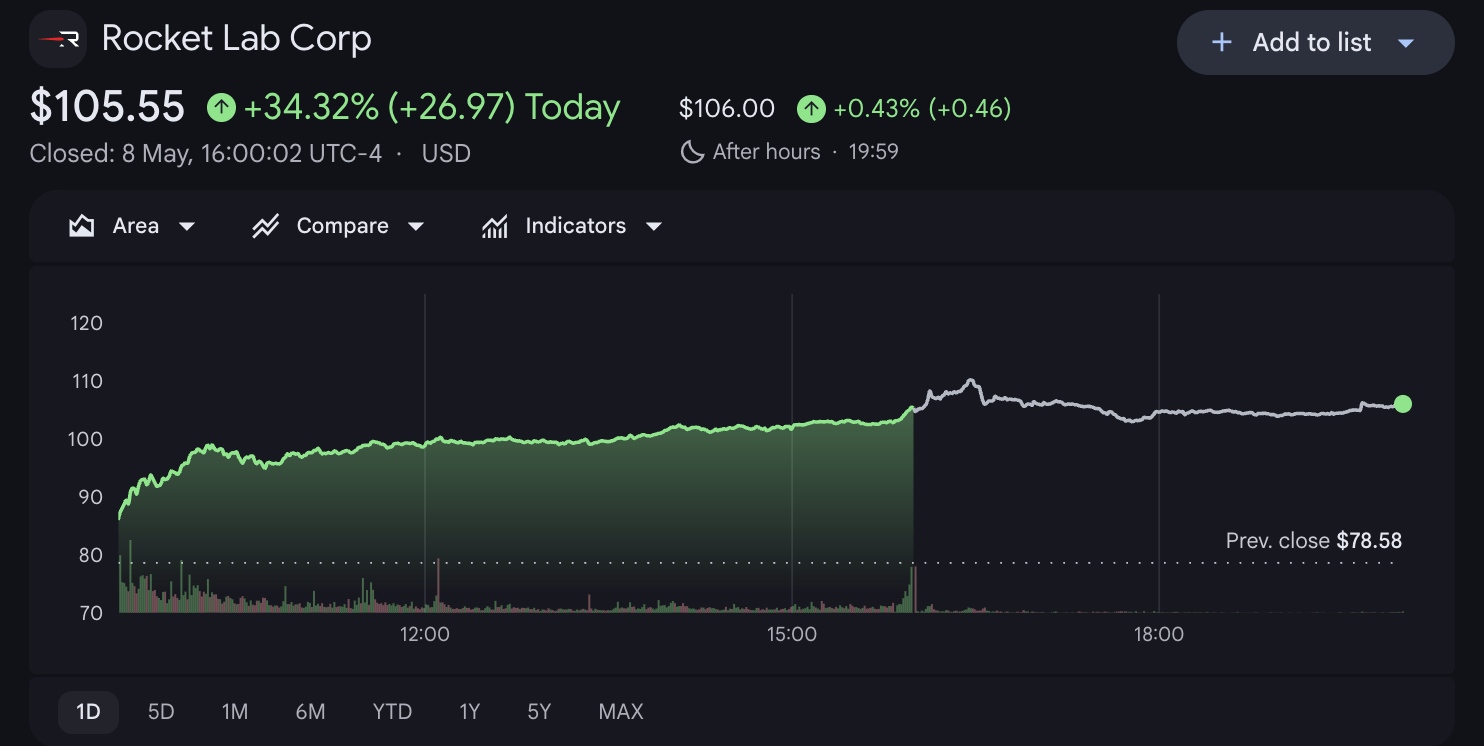Click the Compare lines icon
This screenshot has height=746, width=1484.
click(265, 226)
